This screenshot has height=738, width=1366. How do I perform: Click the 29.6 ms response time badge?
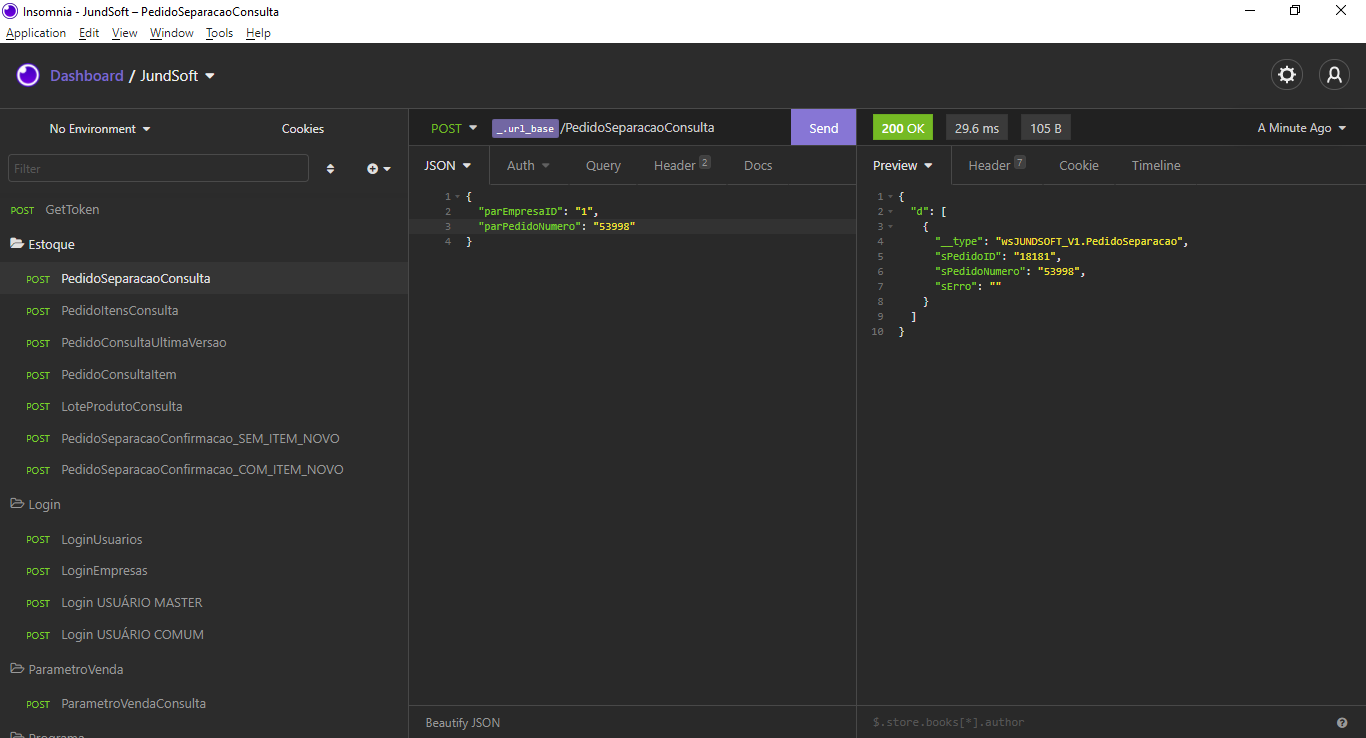tap(977, 128)
